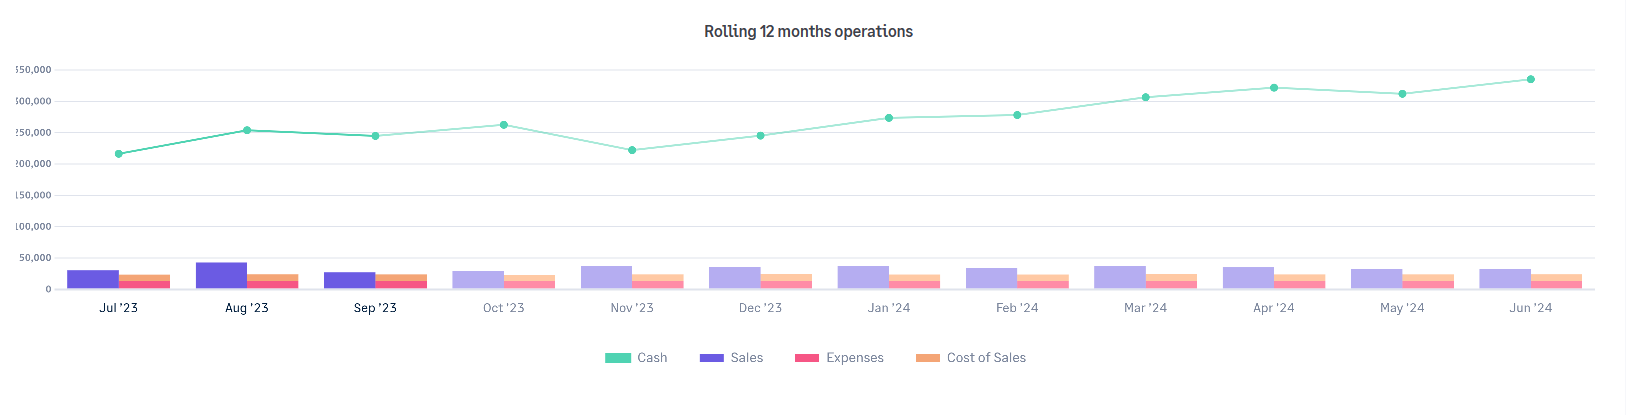This screenshot has width=1626, height=415.
Task: Click the Jan '24 axis label
Action: (x=889, y=308)
